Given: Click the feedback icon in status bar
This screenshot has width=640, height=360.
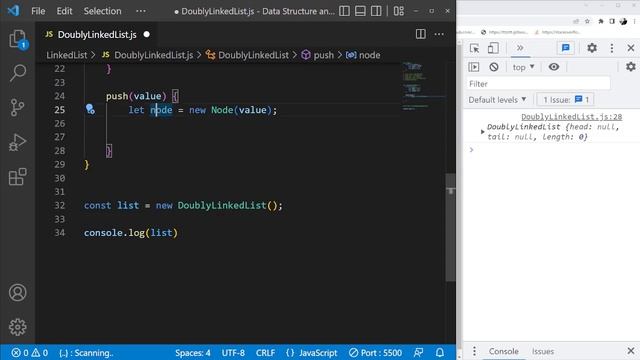Looking at the screenshot, I should point(418,353).
